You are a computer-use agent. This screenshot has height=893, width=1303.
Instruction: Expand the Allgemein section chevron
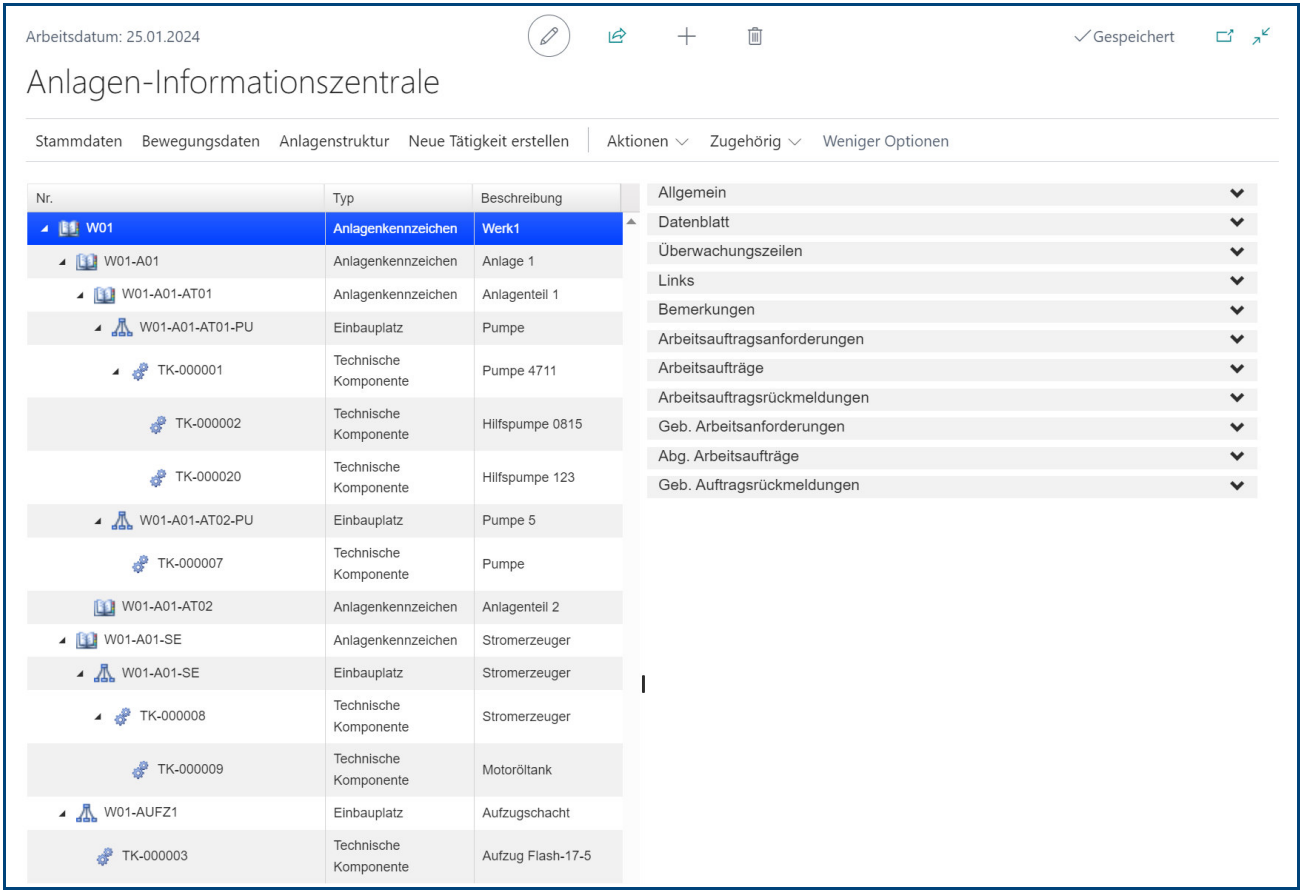(x=1237, y=193)
